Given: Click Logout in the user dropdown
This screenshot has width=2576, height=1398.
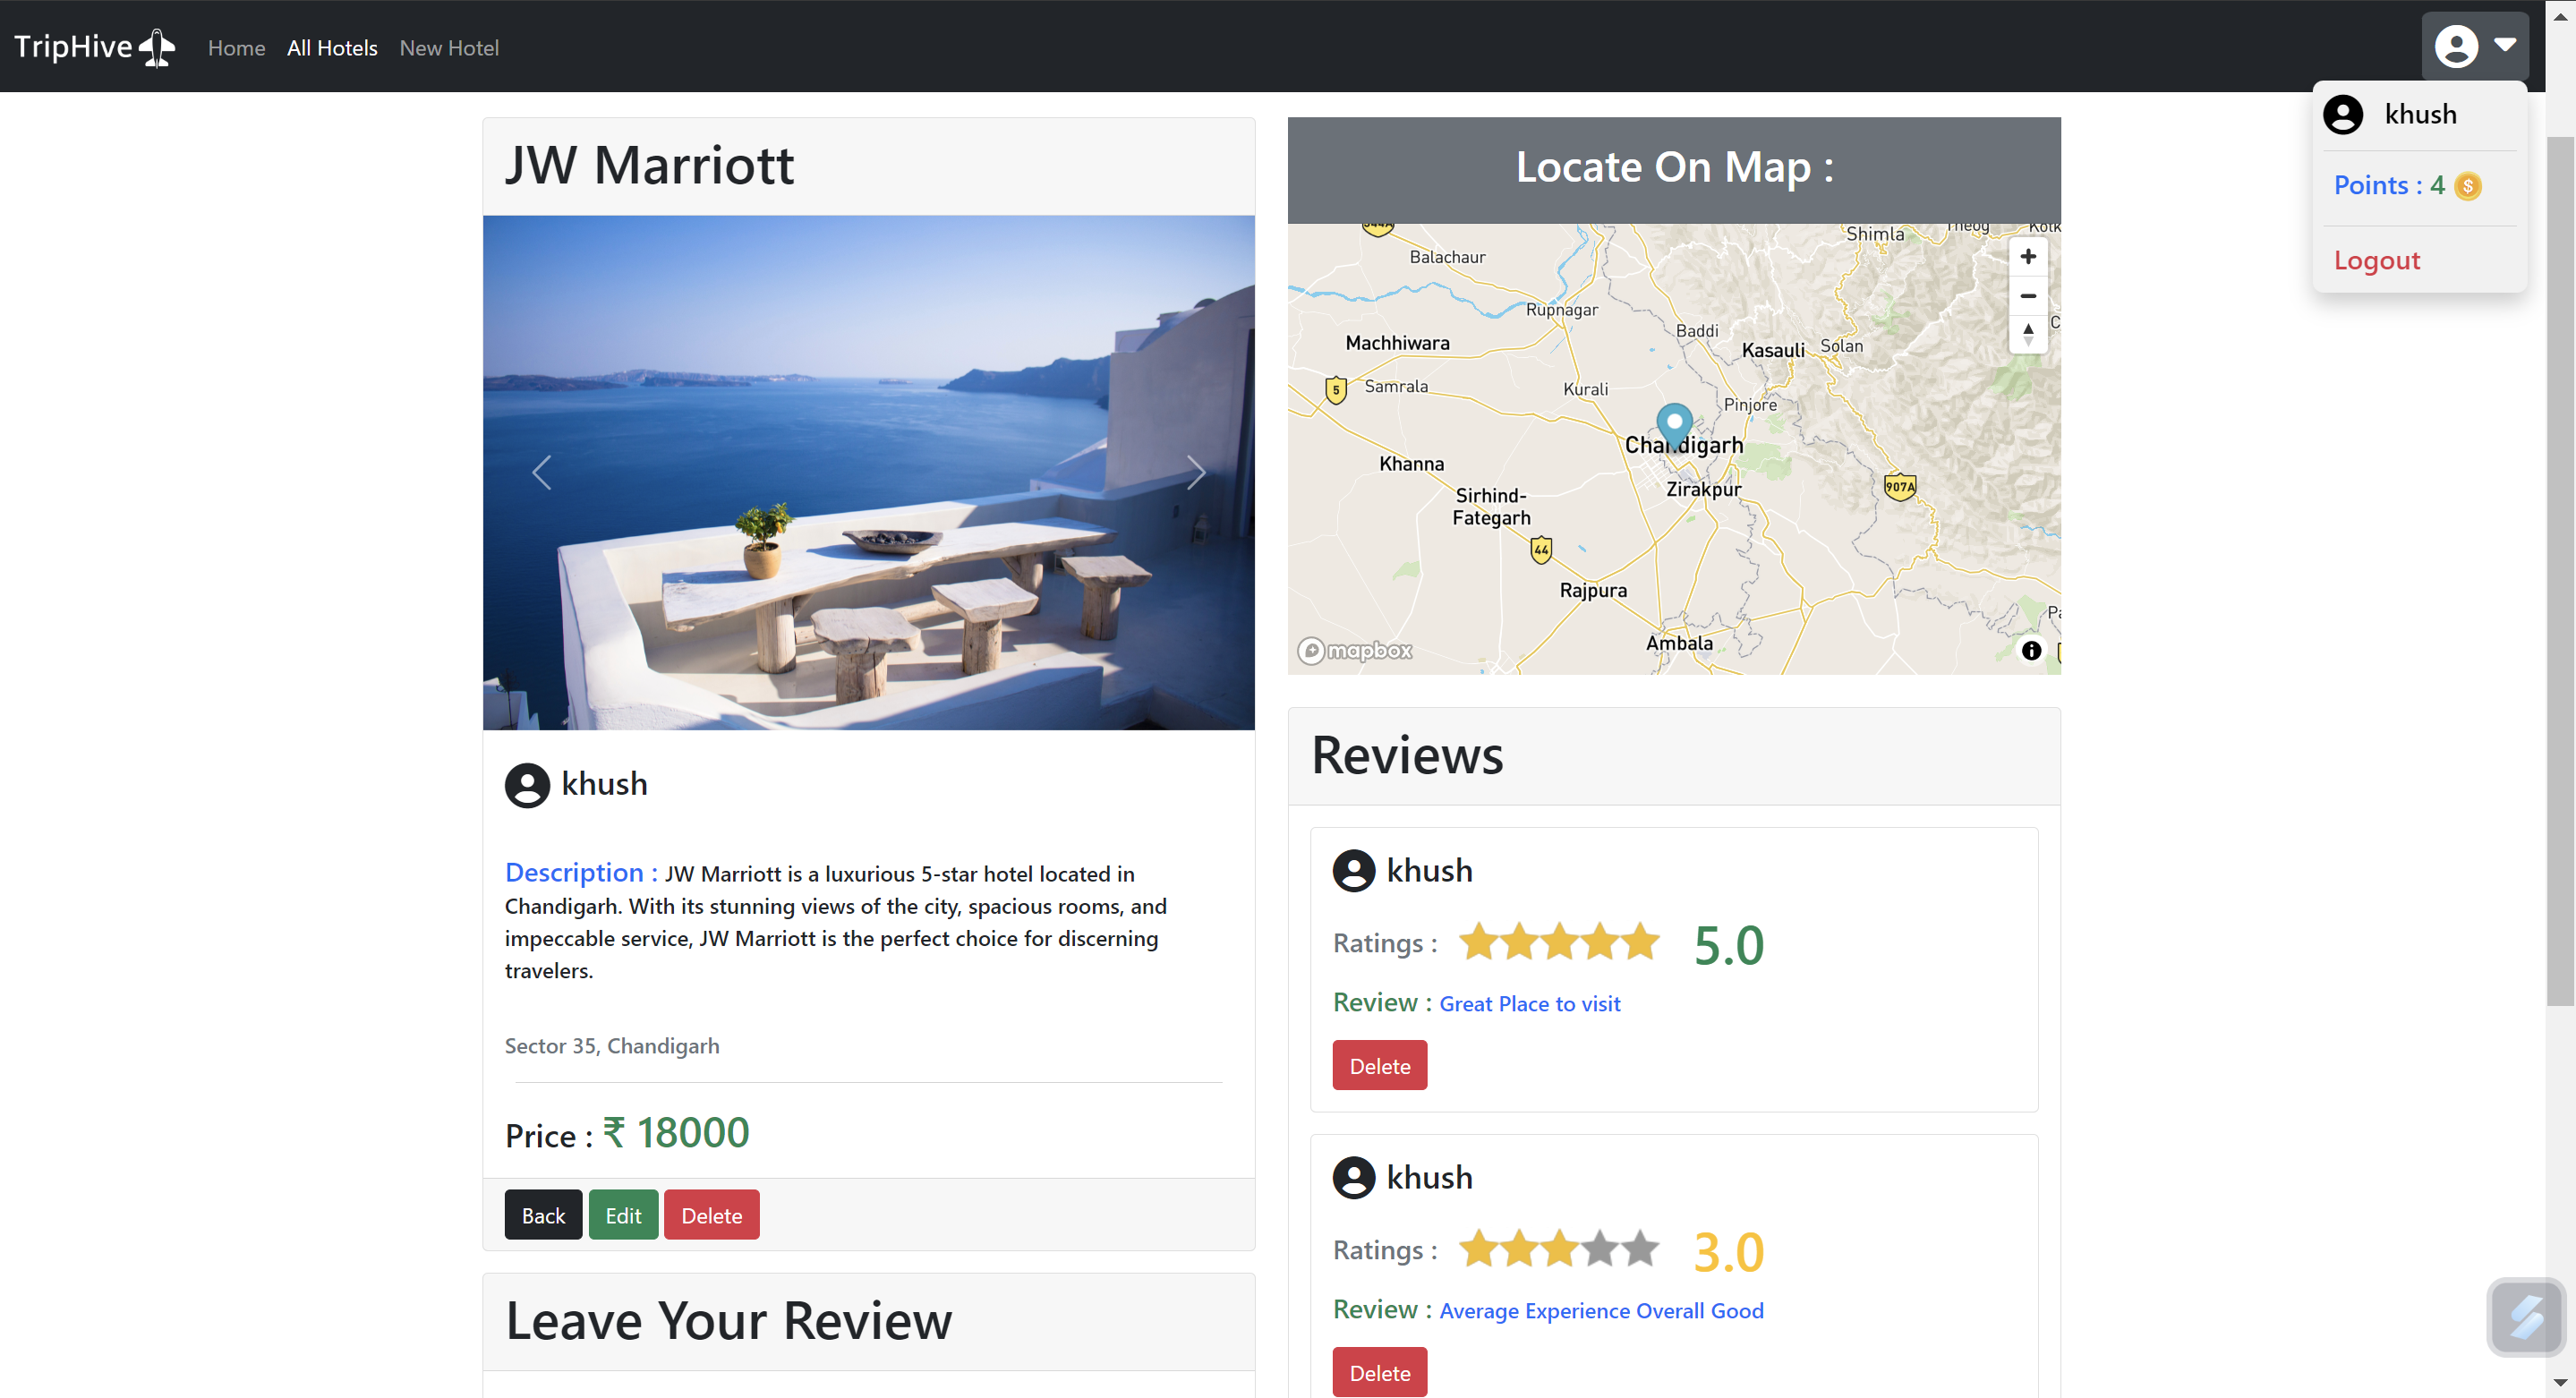Looking at the screenshot, I should (x=2376, y=261).
